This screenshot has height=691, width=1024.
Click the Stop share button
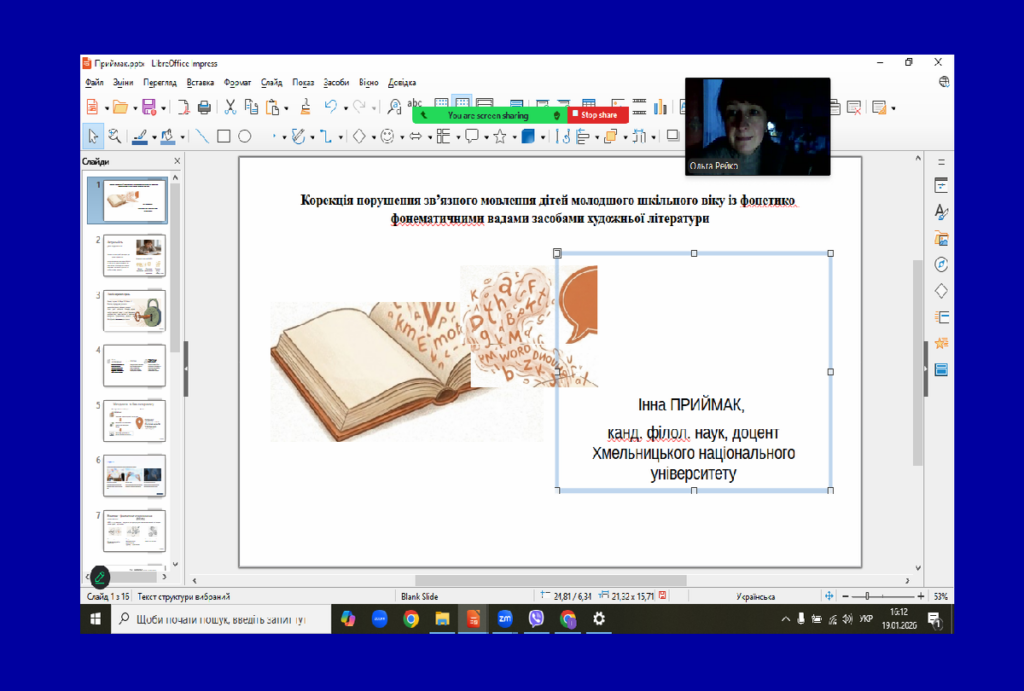click(x=598, y=115)
